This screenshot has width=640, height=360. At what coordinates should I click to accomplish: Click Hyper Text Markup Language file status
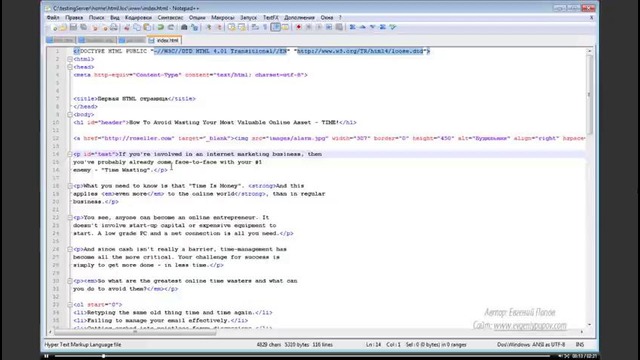83,345
